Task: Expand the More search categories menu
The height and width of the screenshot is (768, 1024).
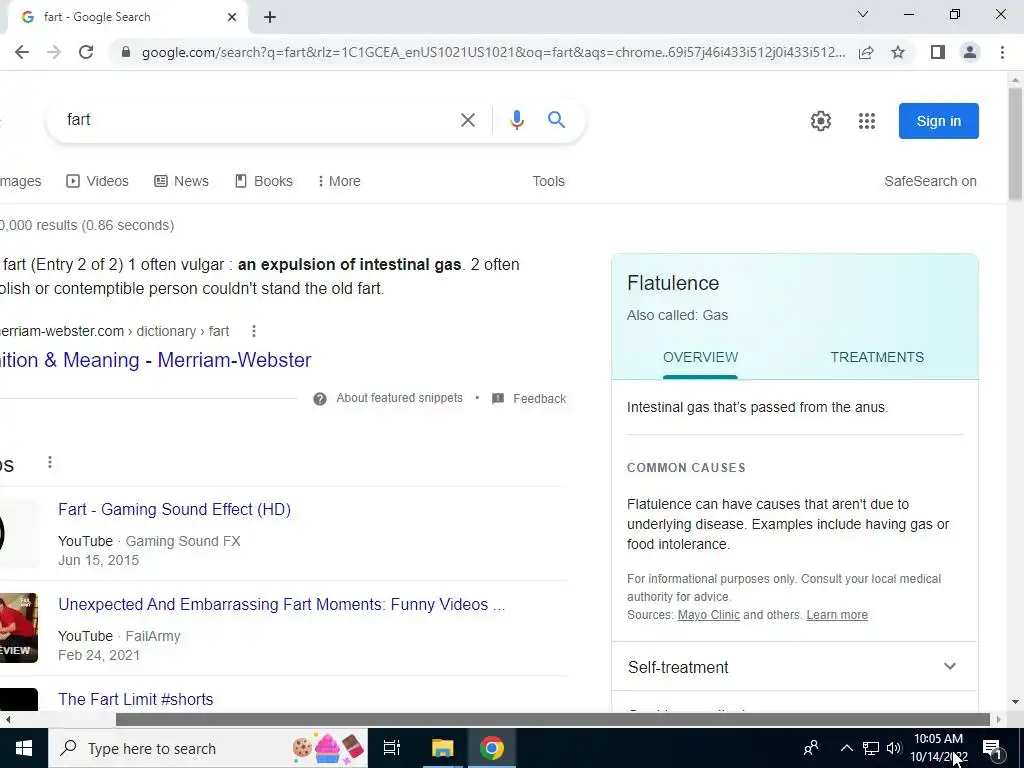Action: [339, 181]
